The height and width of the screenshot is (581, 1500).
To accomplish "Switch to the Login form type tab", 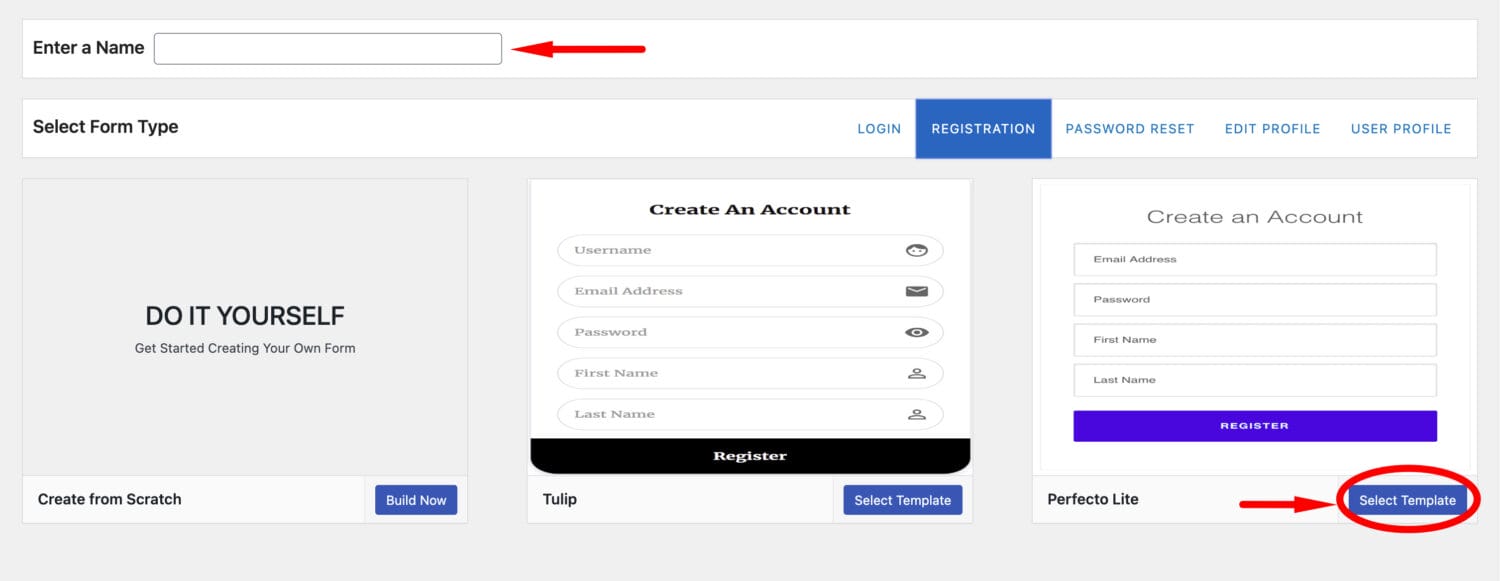I will pyautogui.click(x=879, y=128).
